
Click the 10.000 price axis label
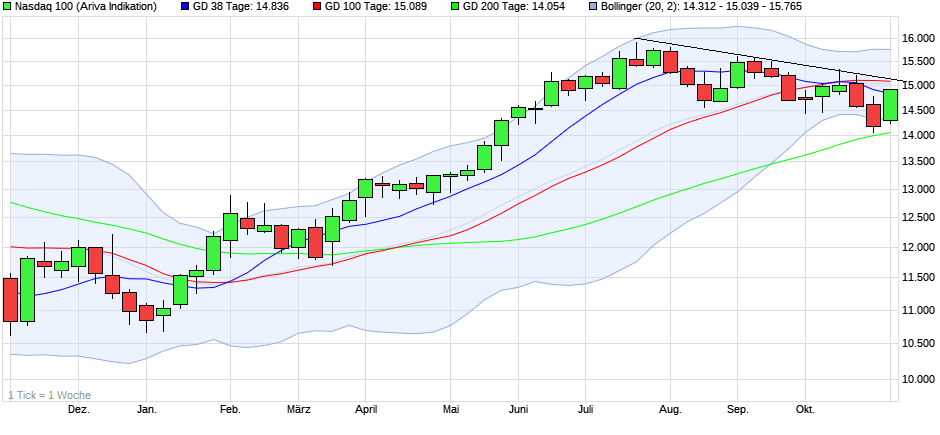[919, 379]
